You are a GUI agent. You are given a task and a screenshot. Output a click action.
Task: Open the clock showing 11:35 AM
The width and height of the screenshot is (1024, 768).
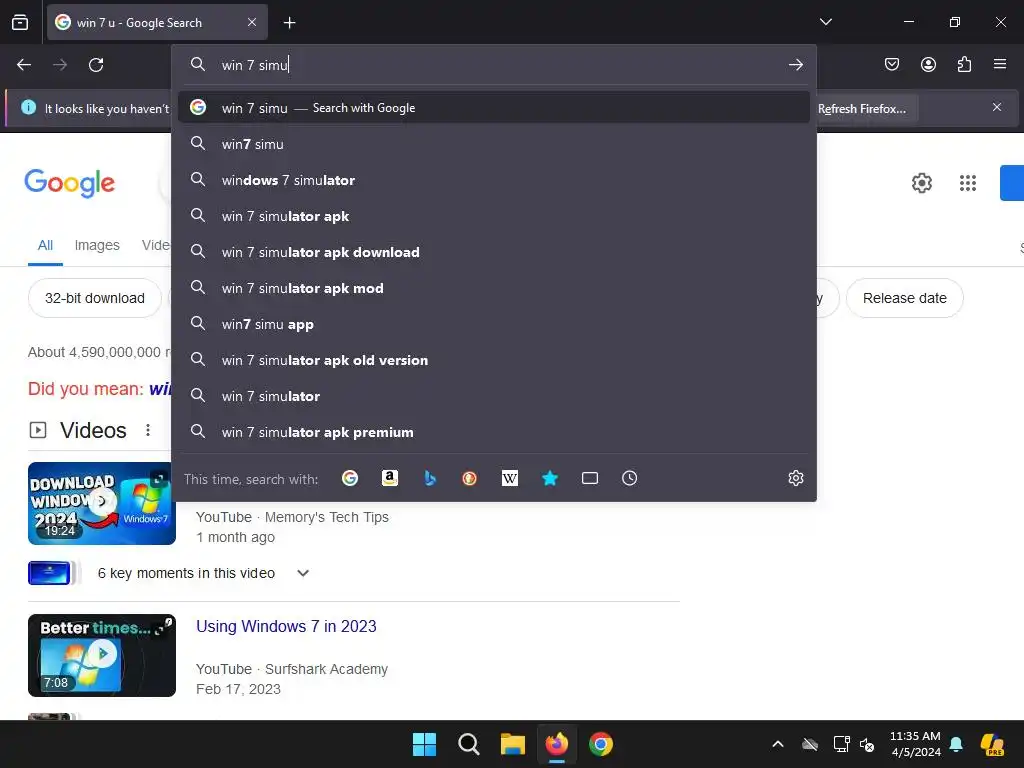(915, 744)
